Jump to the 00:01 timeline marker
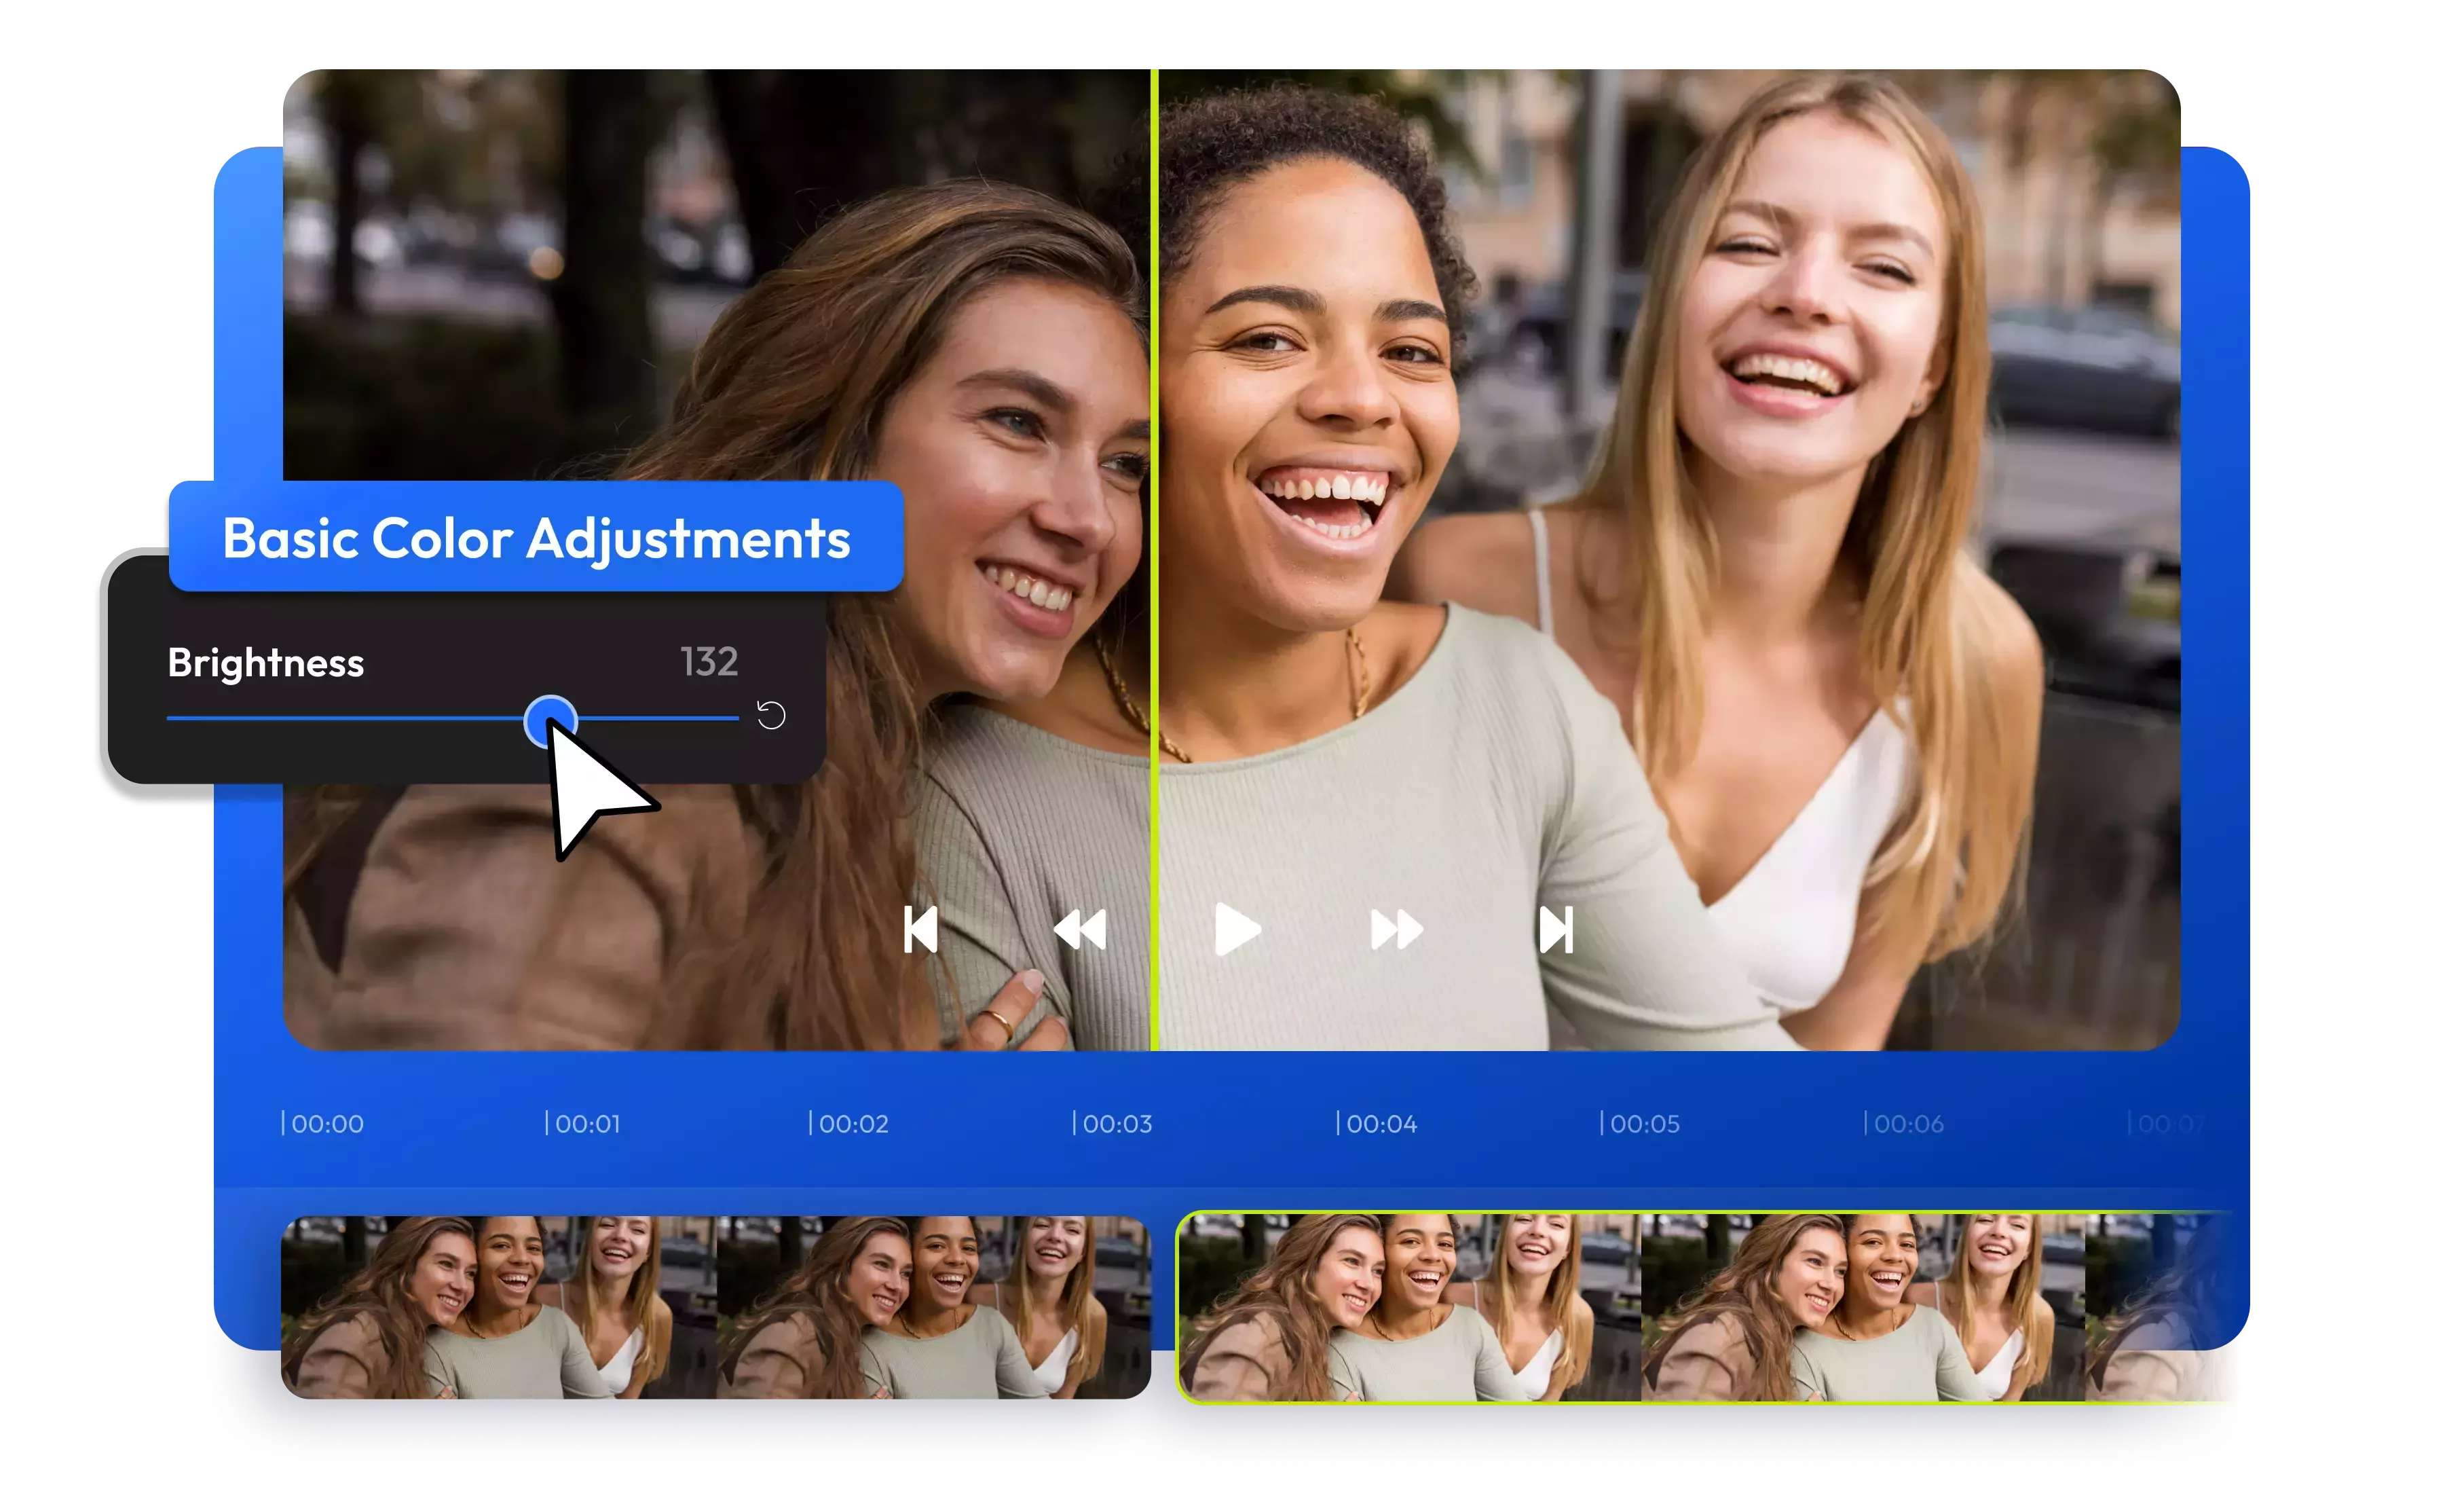The width and height of the screenshot is (2464, 1487). 586,1124
